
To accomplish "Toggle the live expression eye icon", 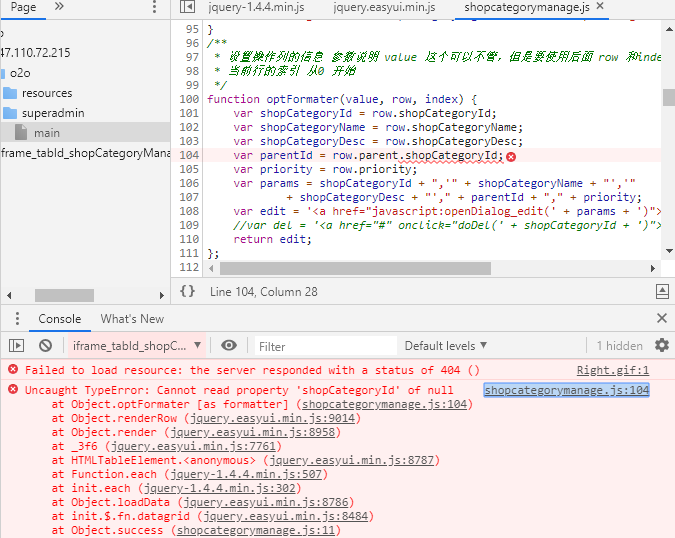I will pyautogui.click(x=229, y=345).
